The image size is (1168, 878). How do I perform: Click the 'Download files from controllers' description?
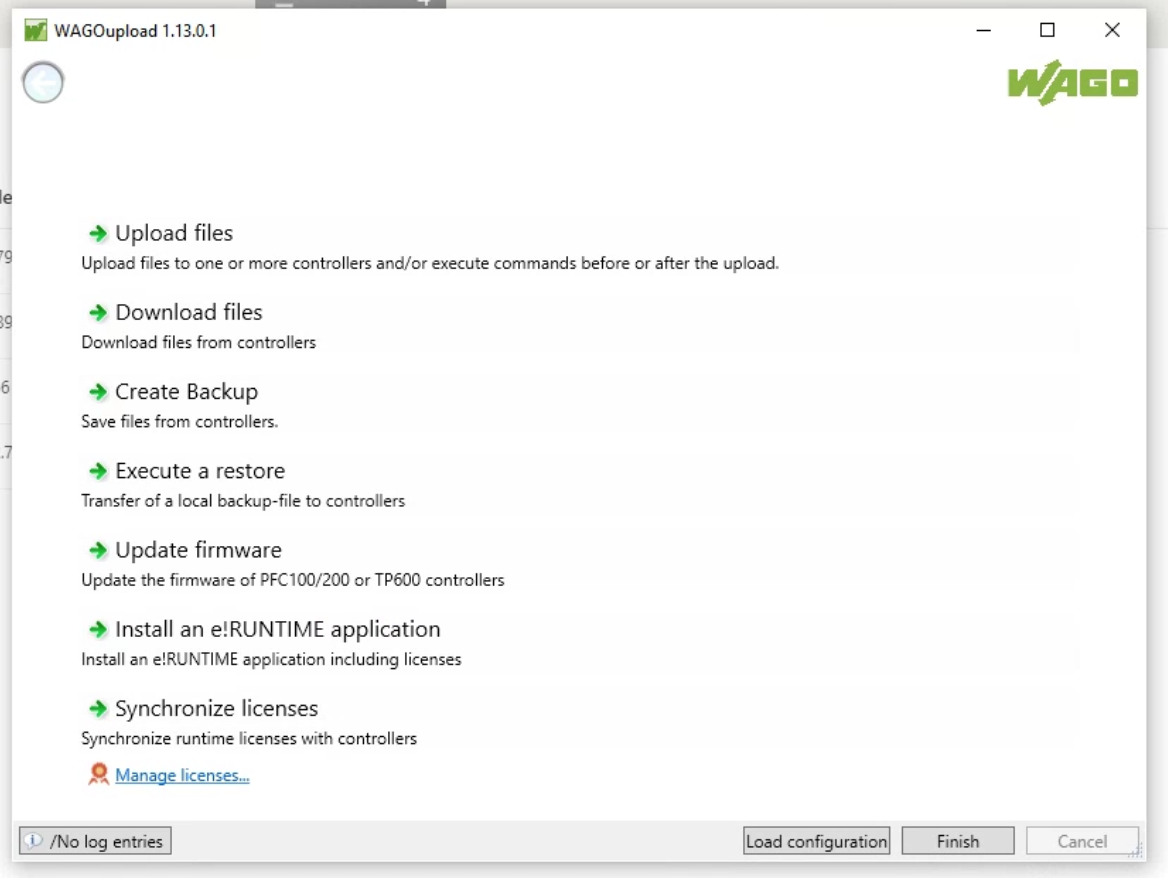click(198, 343)
